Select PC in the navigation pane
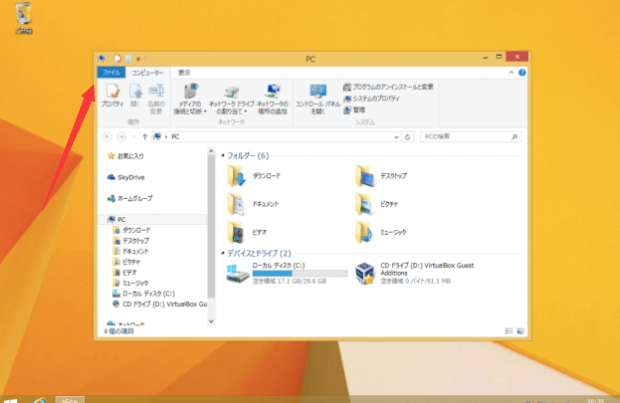The image size is (620, 403). (152, 219)
